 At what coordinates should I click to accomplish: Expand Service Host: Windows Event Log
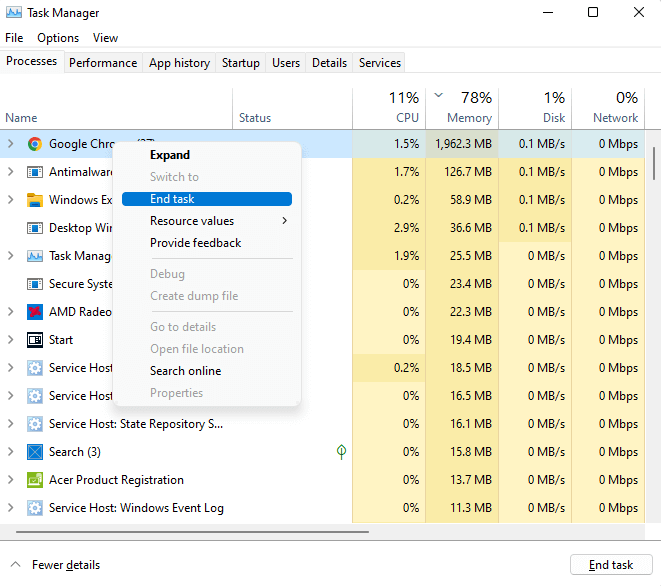[10, 508]
